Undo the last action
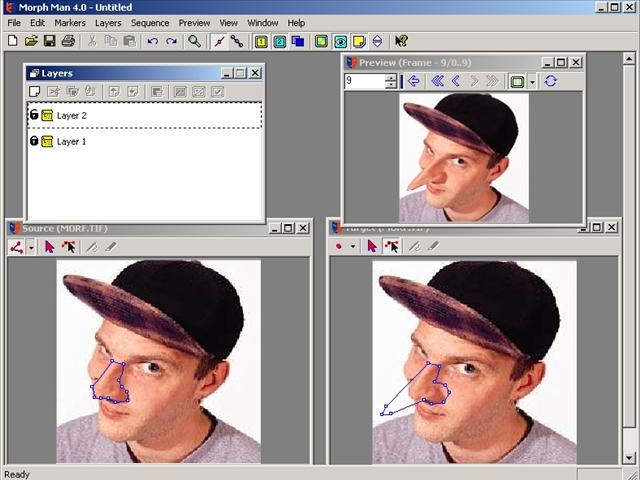The height and width of the screenshot is (480, 640). click(153, 41)
